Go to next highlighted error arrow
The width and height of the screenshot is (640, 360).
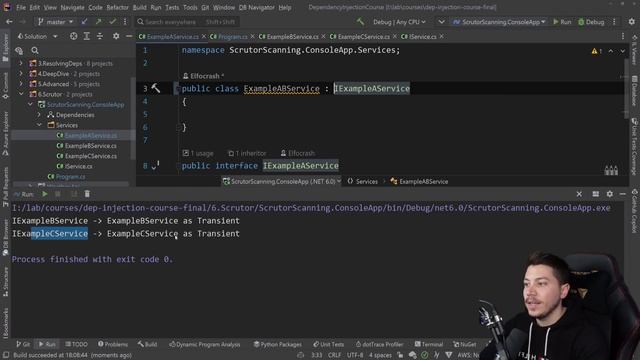click(622, 51)
